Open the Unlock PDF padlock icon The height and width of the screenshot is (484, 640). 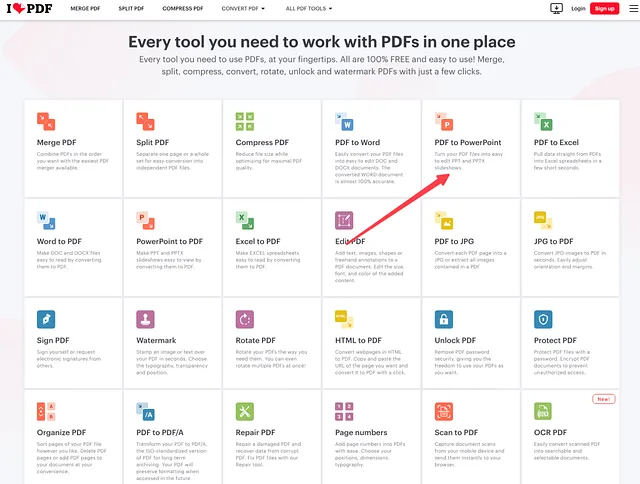click(444, 319)
